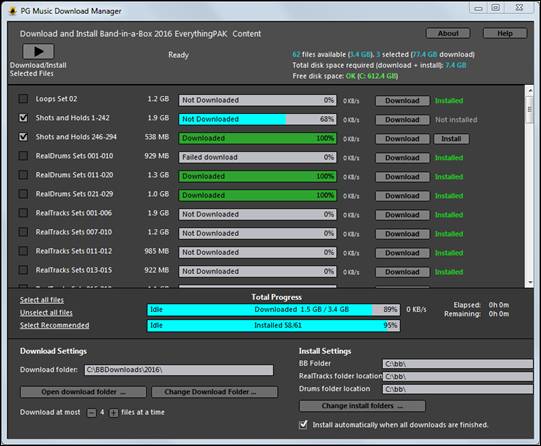
Task: Uncheck Shots and Holds 246-294
Action: 23,137
